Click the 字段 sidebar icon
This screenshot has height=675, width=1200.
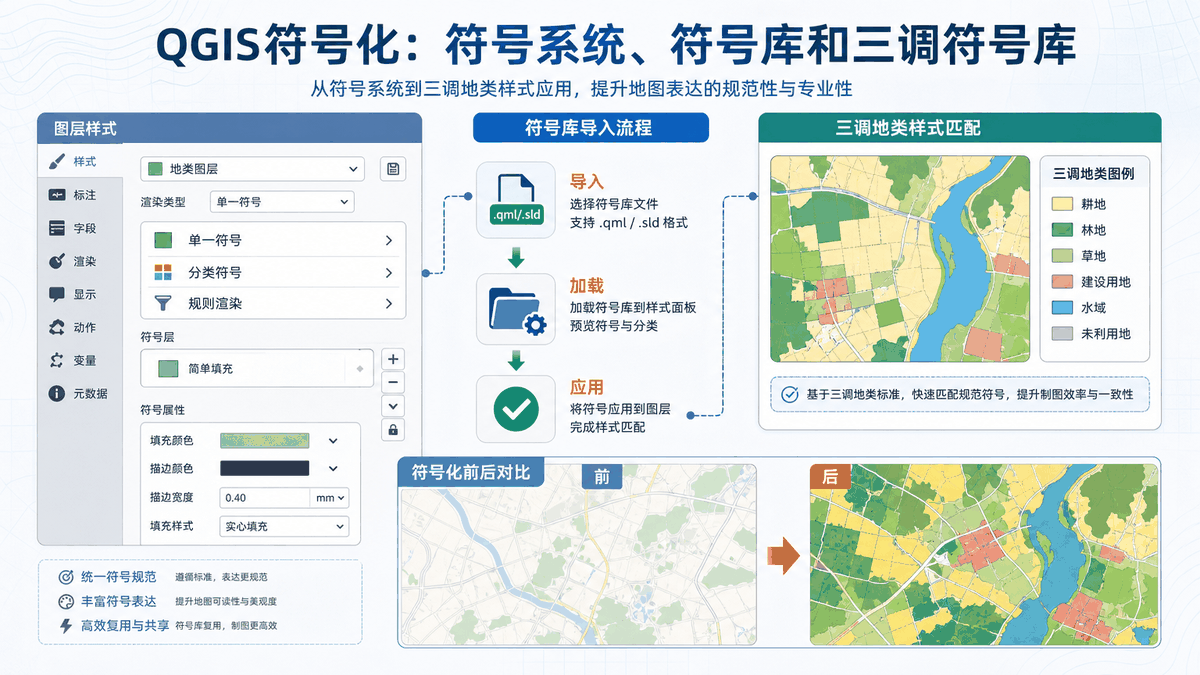57,228
